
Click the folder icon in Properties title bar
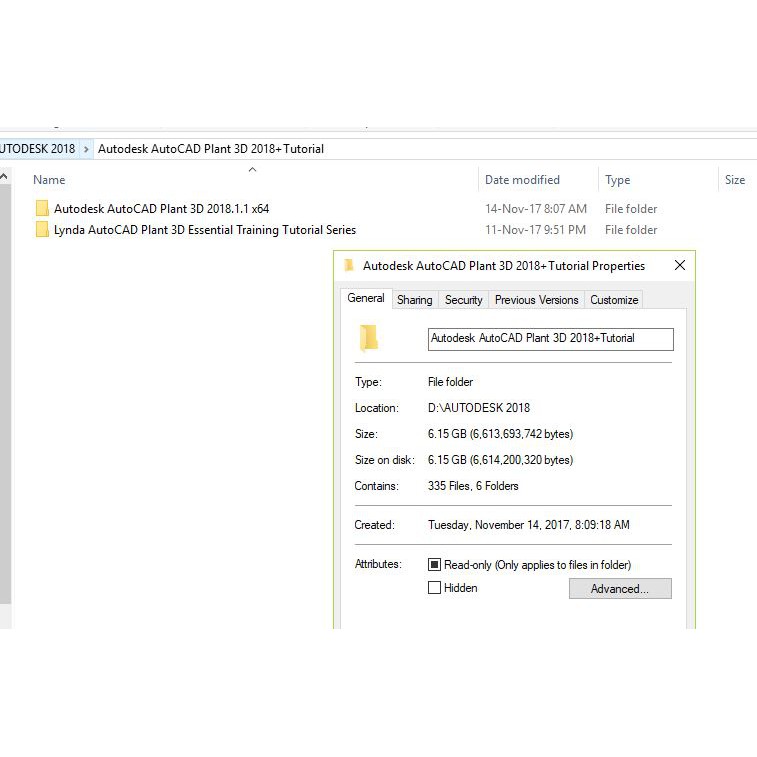coord(349,266)
